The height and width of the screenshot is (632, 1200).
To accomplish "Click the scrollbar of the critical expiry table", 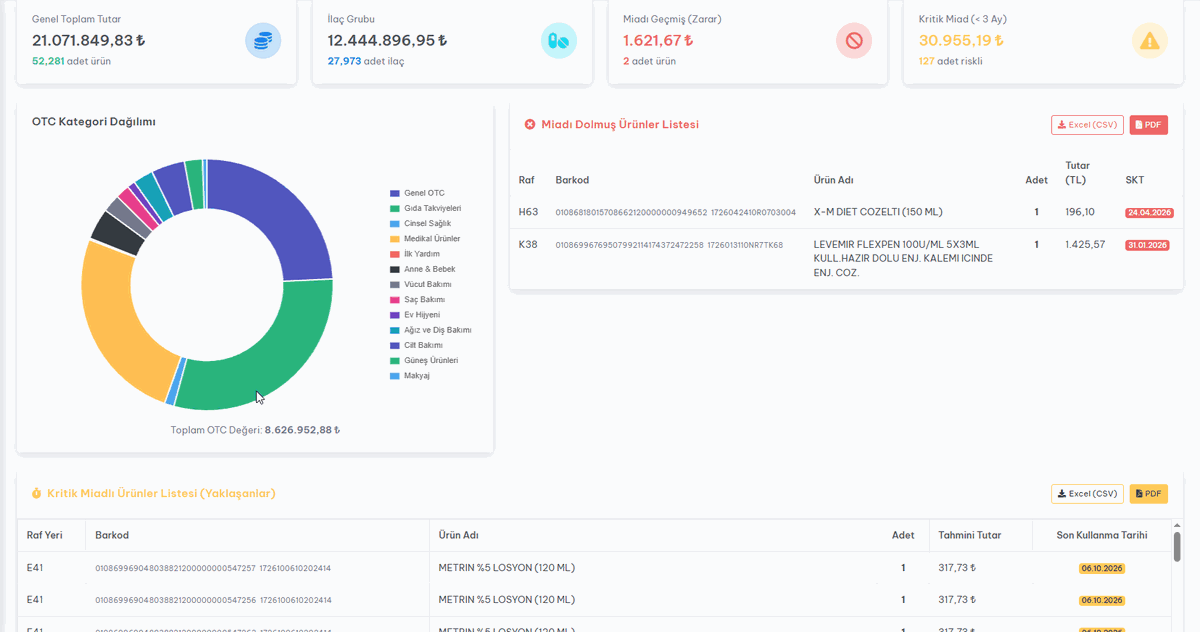I will (1176, 547).
